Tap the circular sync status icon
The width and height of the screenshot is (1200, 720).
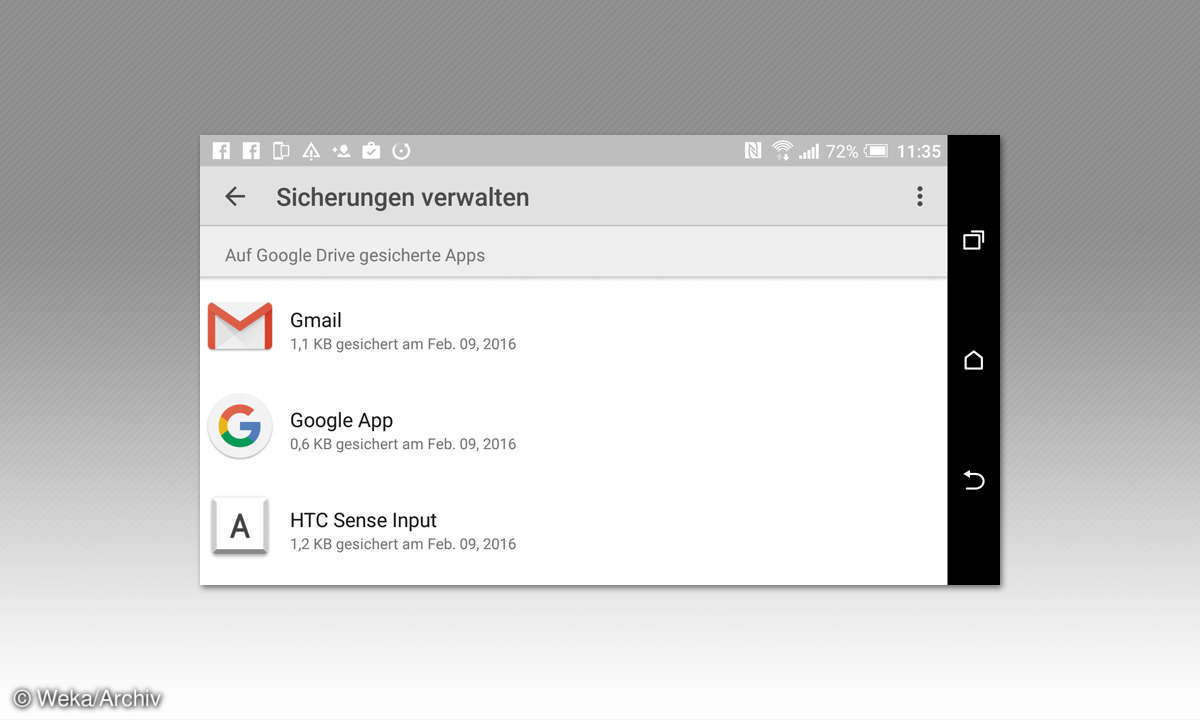tap(401, 151)
